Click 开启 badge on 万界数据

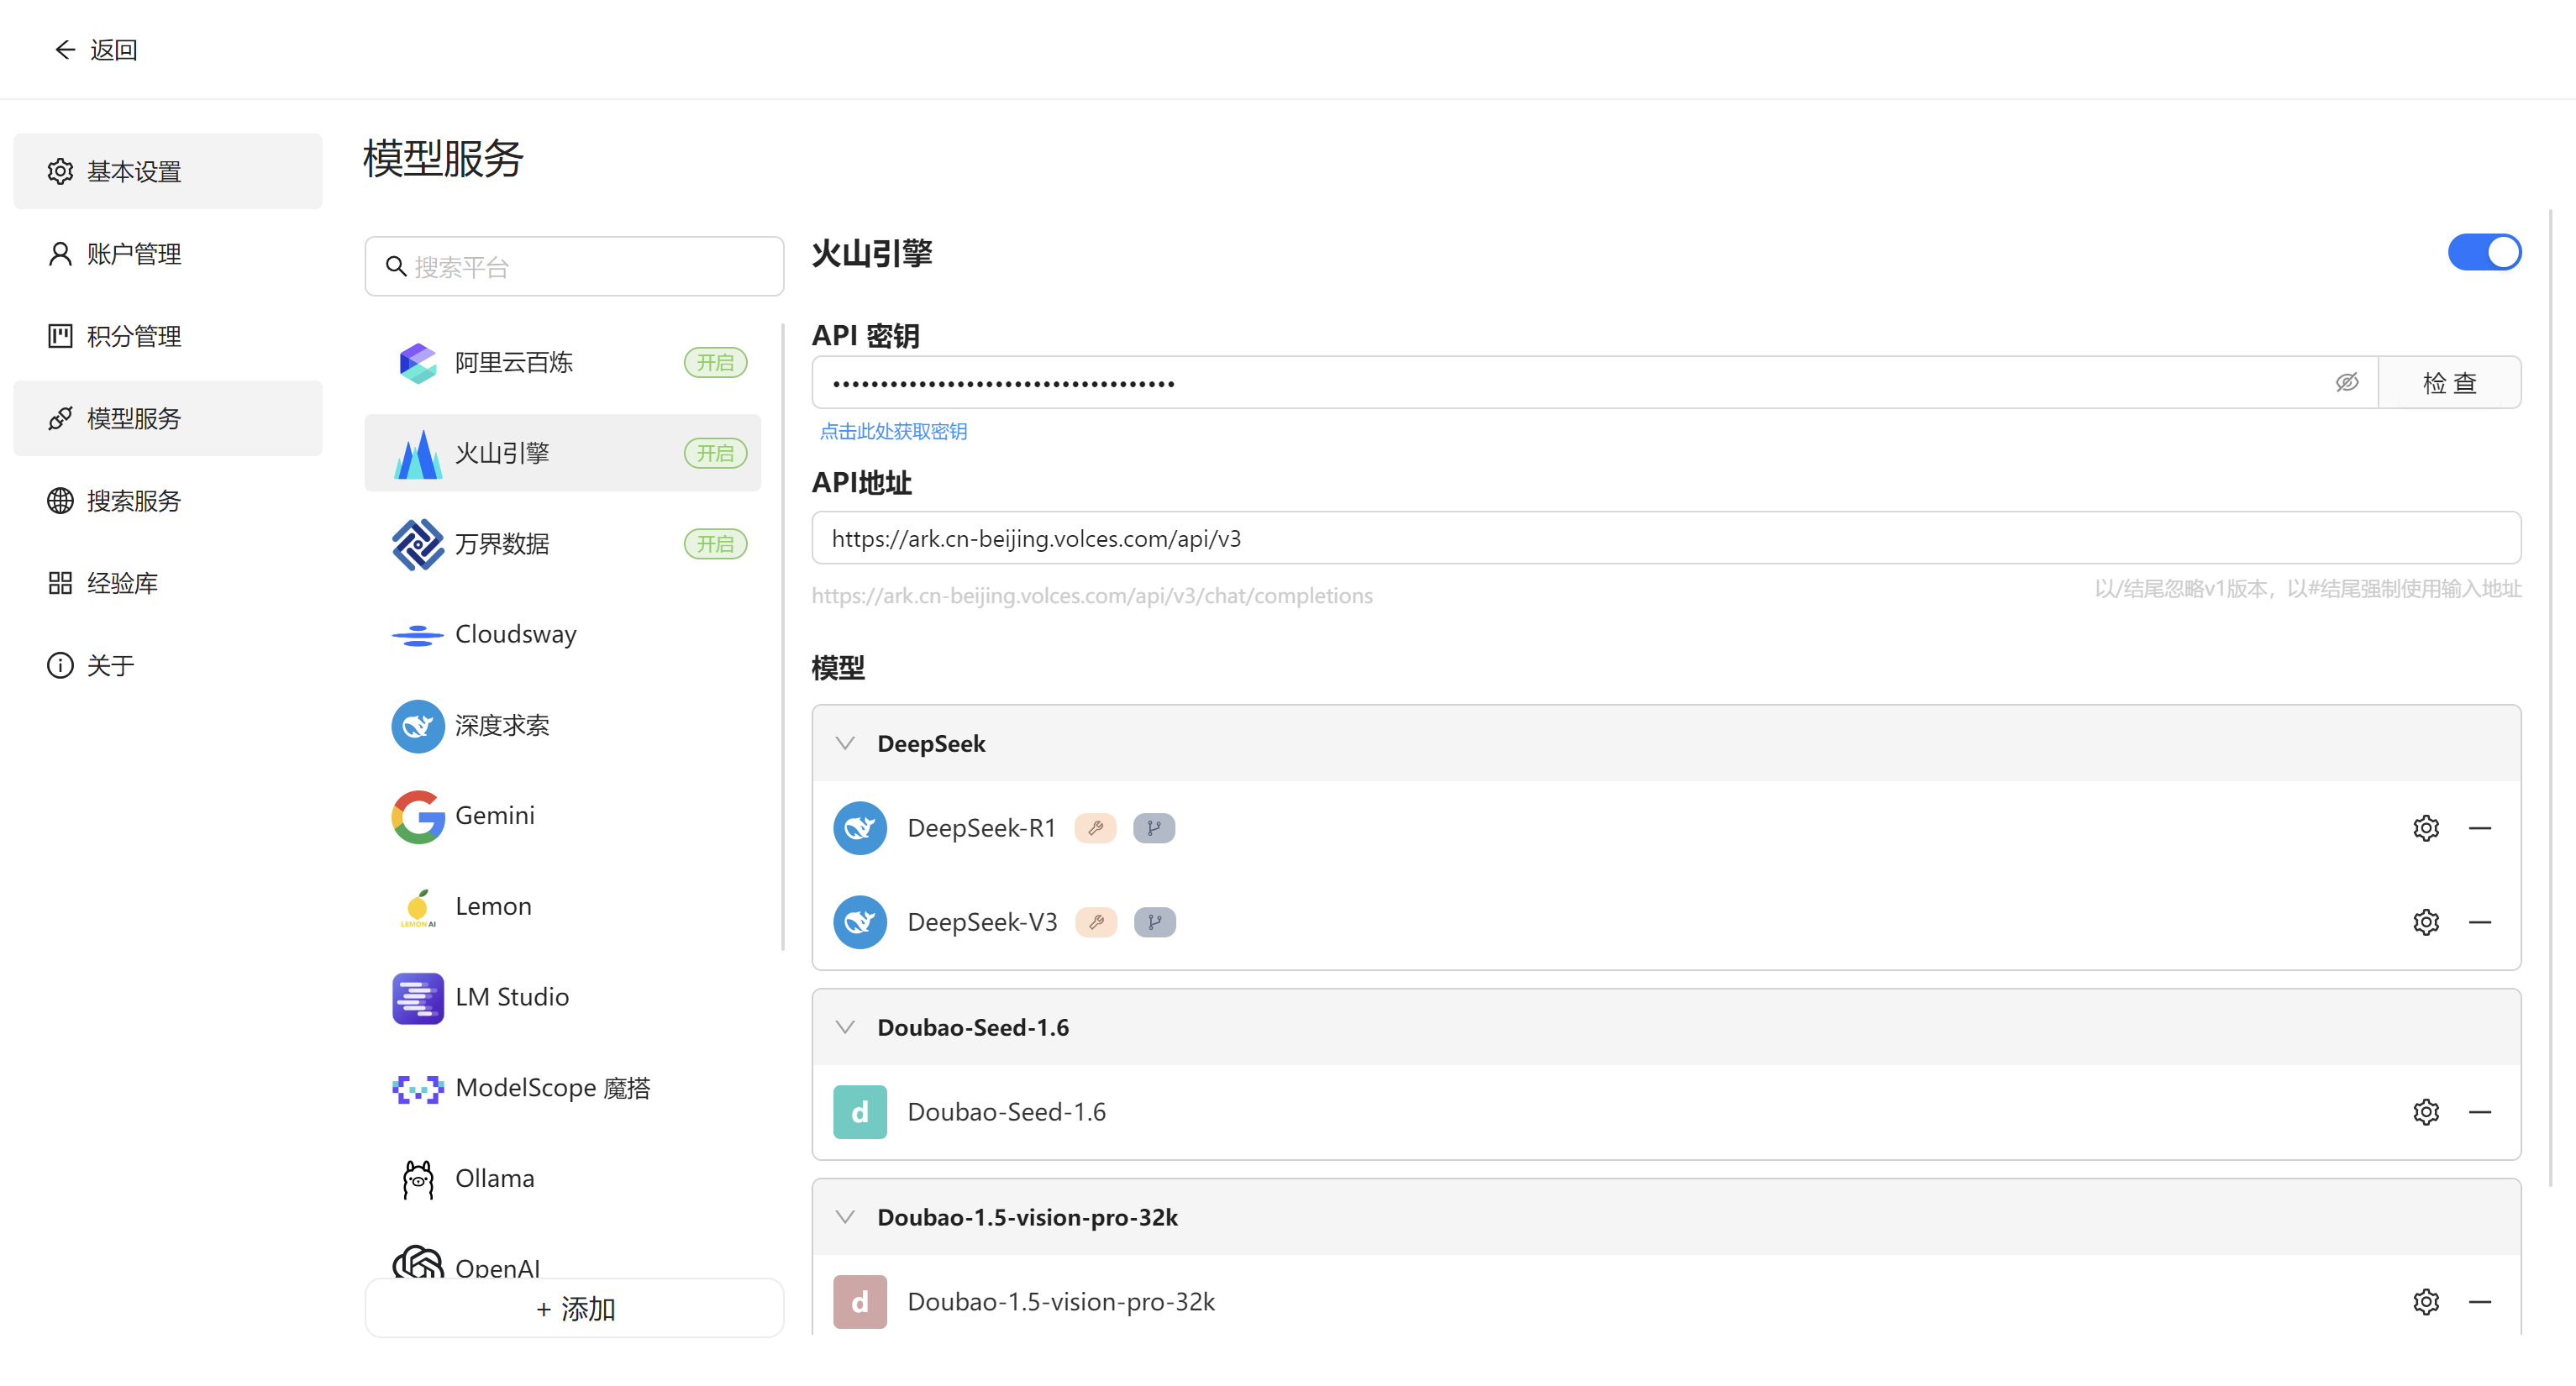click(x=715, y=544)
